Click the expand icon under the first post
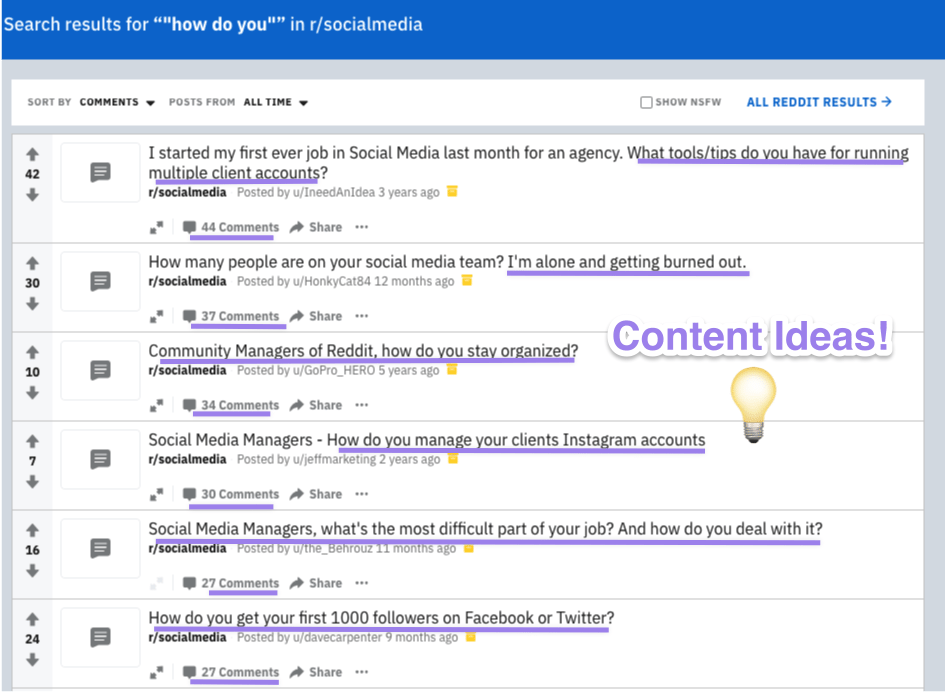 click(158, 227)
